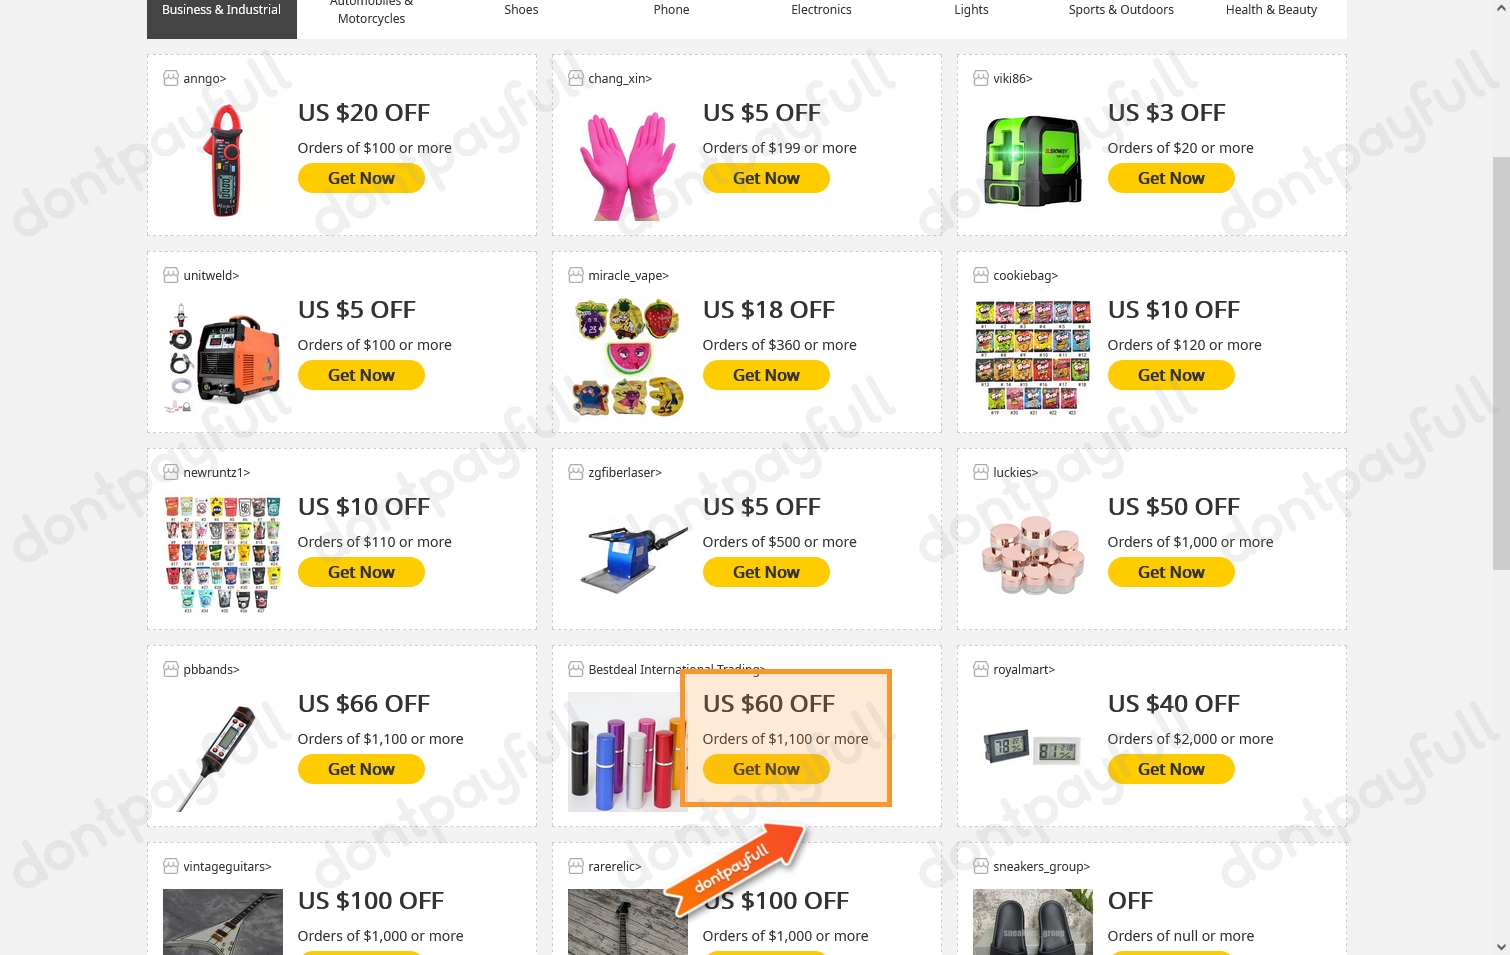1510x955 pixels.
Task: Open the pink gloves product thumbnail
Action: [x=628, y=164]
